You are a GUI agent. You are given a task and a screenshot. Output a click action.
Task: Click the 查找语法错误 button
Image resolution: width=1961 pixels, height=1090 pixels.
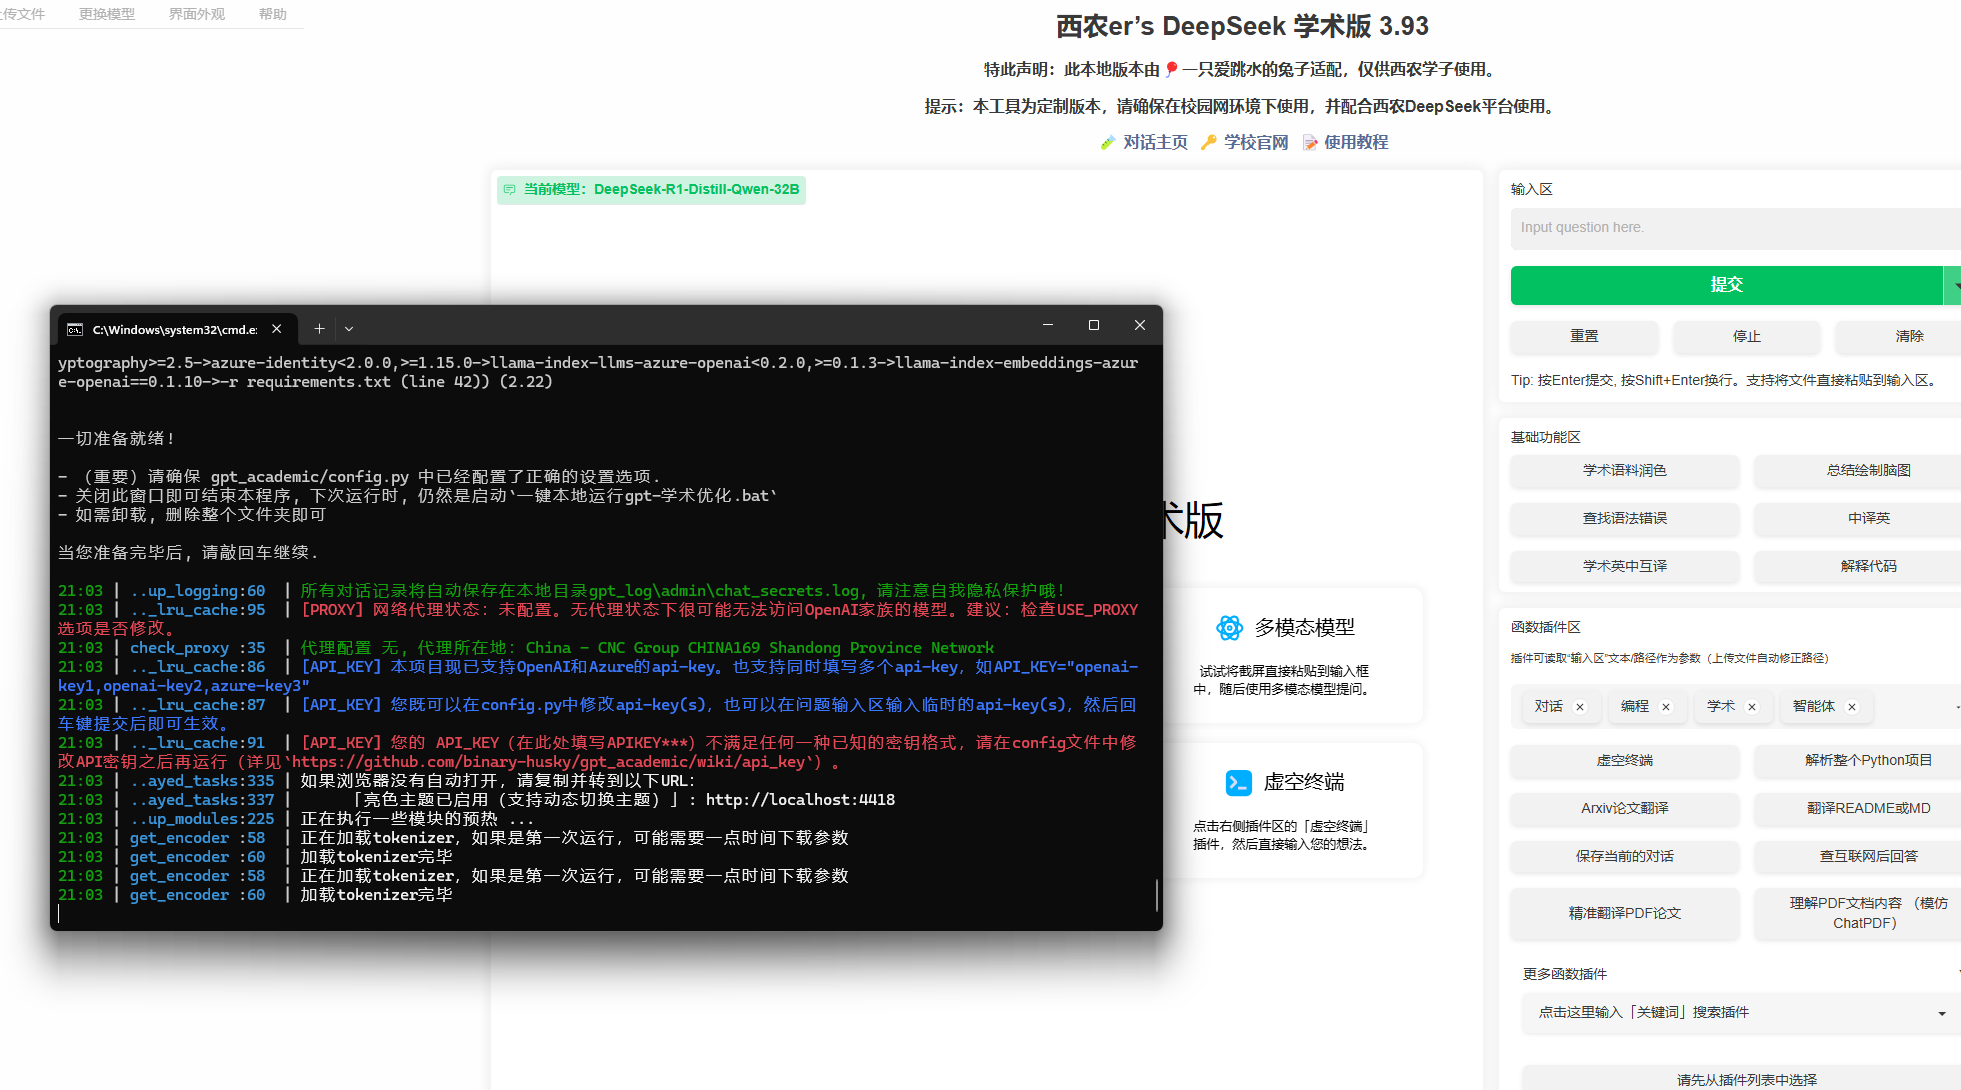pyautogui.click(x=1625, y=519)
